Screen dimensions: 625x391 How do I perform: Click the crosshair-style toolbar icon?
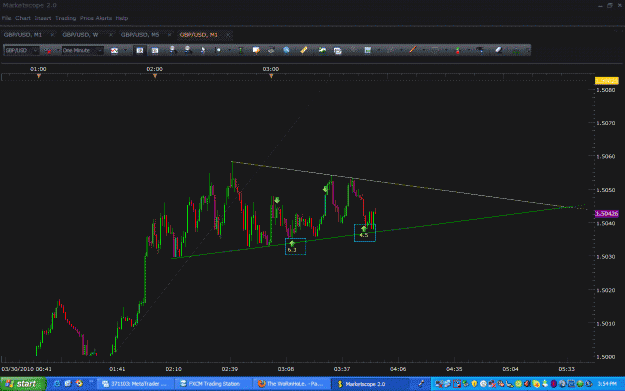(218, 50)
